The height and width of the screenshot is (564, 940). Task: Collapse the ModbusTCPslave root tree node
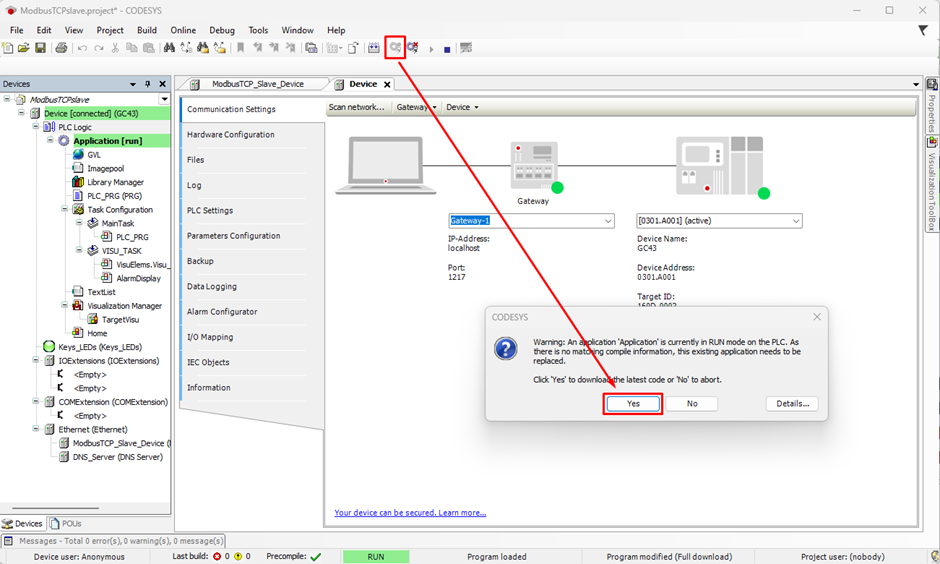tap(7, 99)
